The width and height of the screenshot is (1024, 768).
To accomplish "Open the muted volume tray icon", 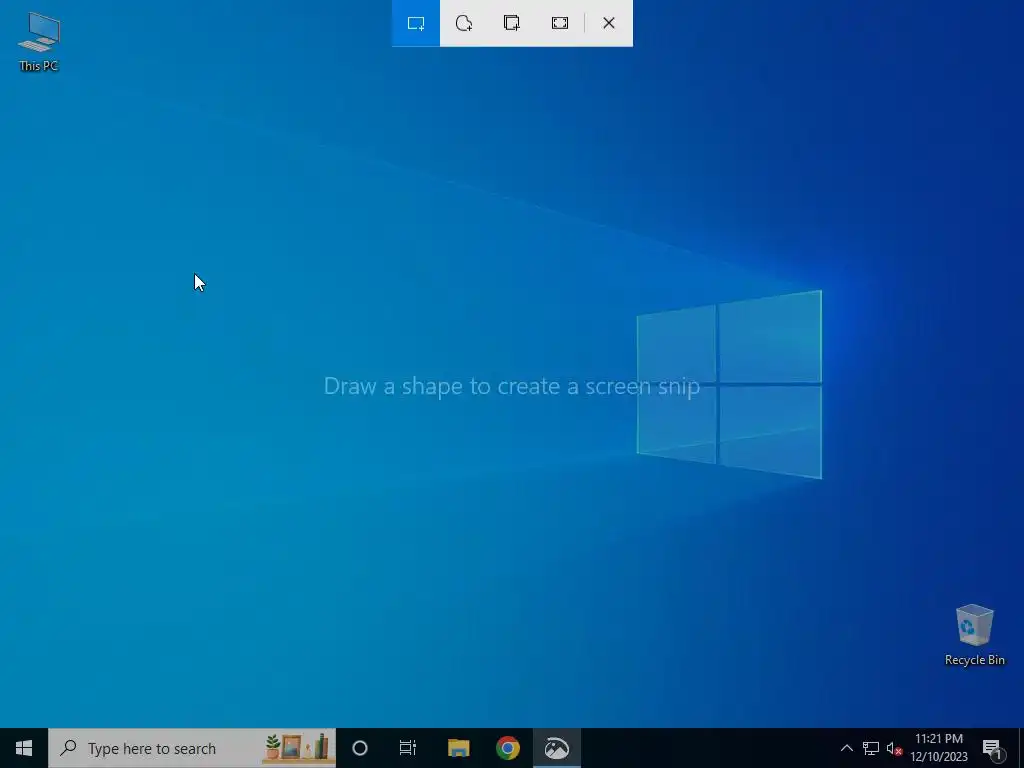I will [x=894, y=748].
